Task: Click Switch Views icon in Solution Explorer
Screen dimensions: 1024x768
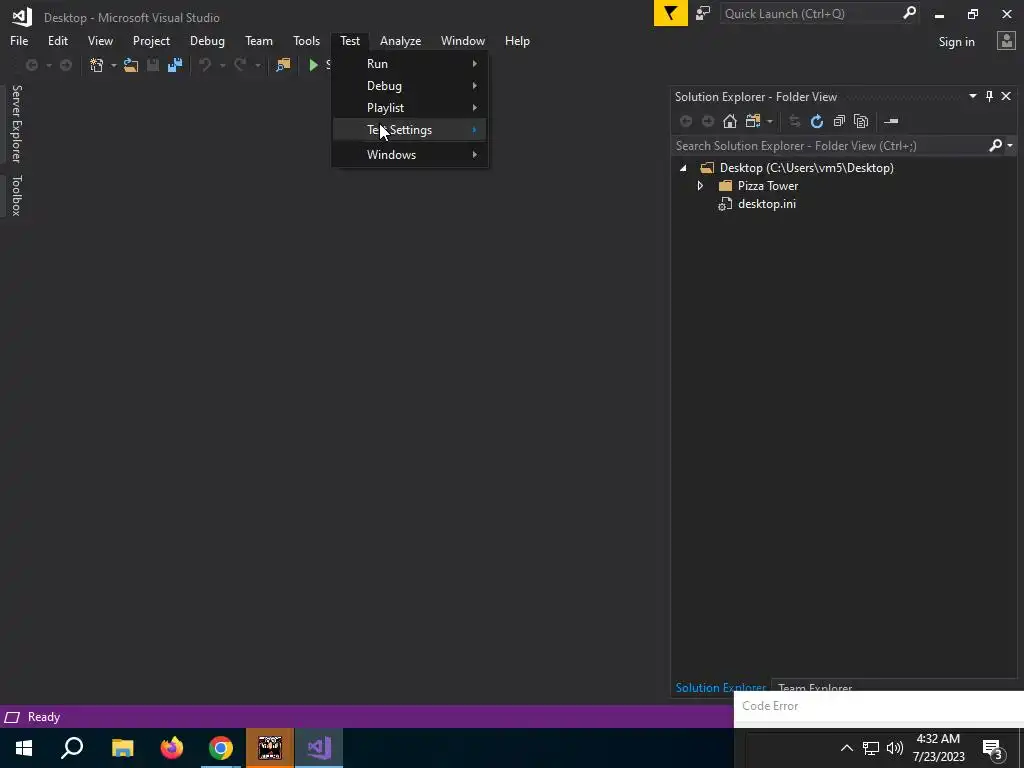Action: coord(752,121)
